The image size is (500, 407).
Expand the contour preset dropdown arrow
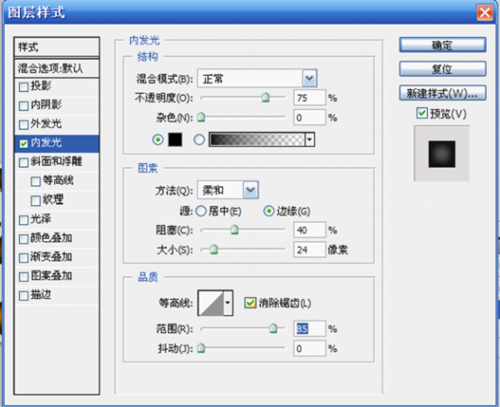click(228, 303)
